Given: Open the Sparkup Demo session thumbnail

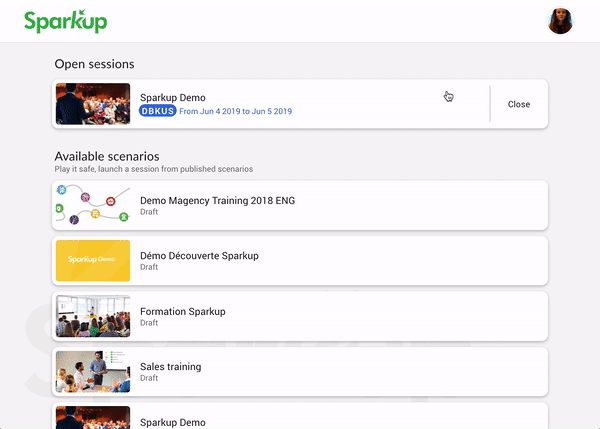Looking at the screenshot, I should coord(93,104).
